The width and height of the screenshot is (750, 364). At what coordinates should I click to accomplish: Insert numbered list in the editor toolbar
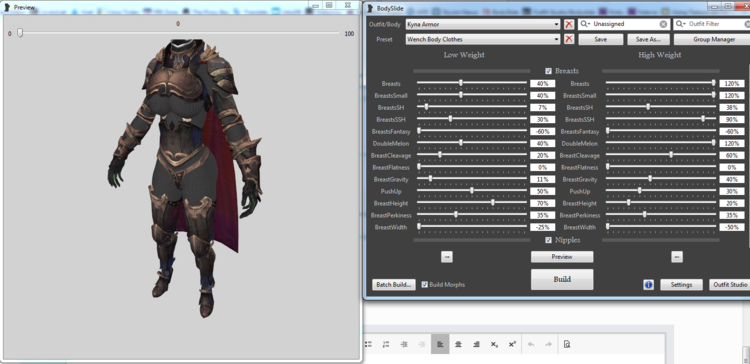pyautogui.click(x=386, y=344)
